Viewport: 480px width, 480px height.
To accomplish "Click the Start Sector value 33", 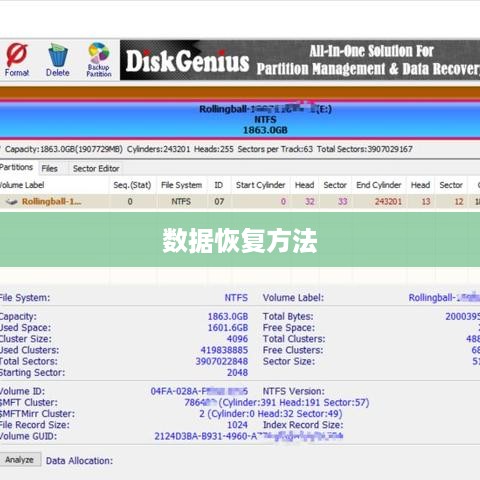I will pos(343,201).
